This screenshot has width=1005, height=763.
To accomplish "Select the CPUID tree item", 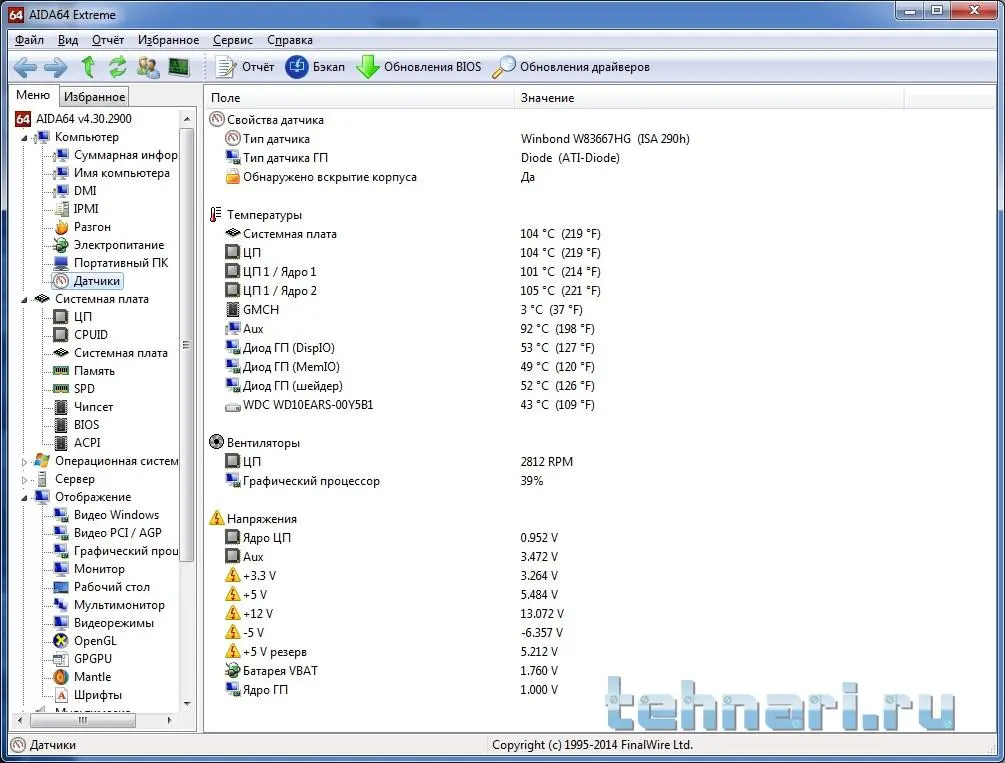I will coord(81,335).
